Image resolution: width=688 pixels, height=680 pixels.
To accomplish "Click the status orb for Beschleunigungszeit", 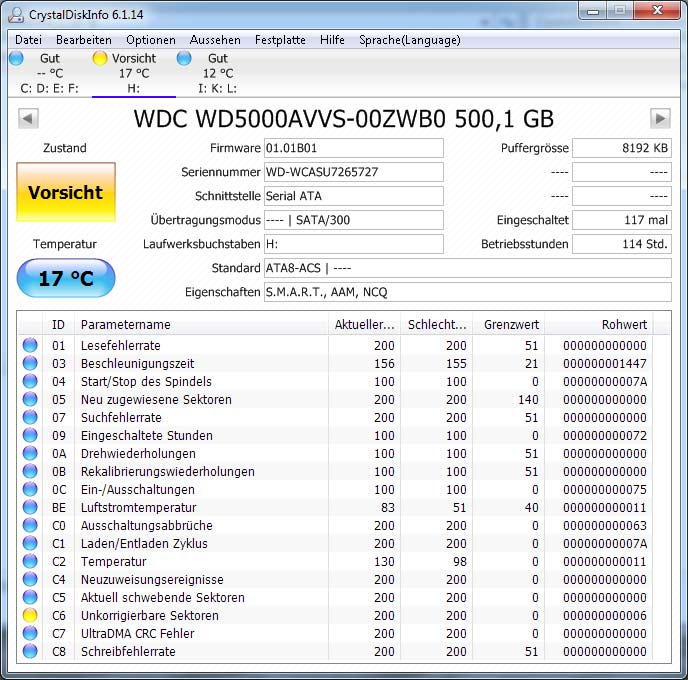I will [30, 363].
